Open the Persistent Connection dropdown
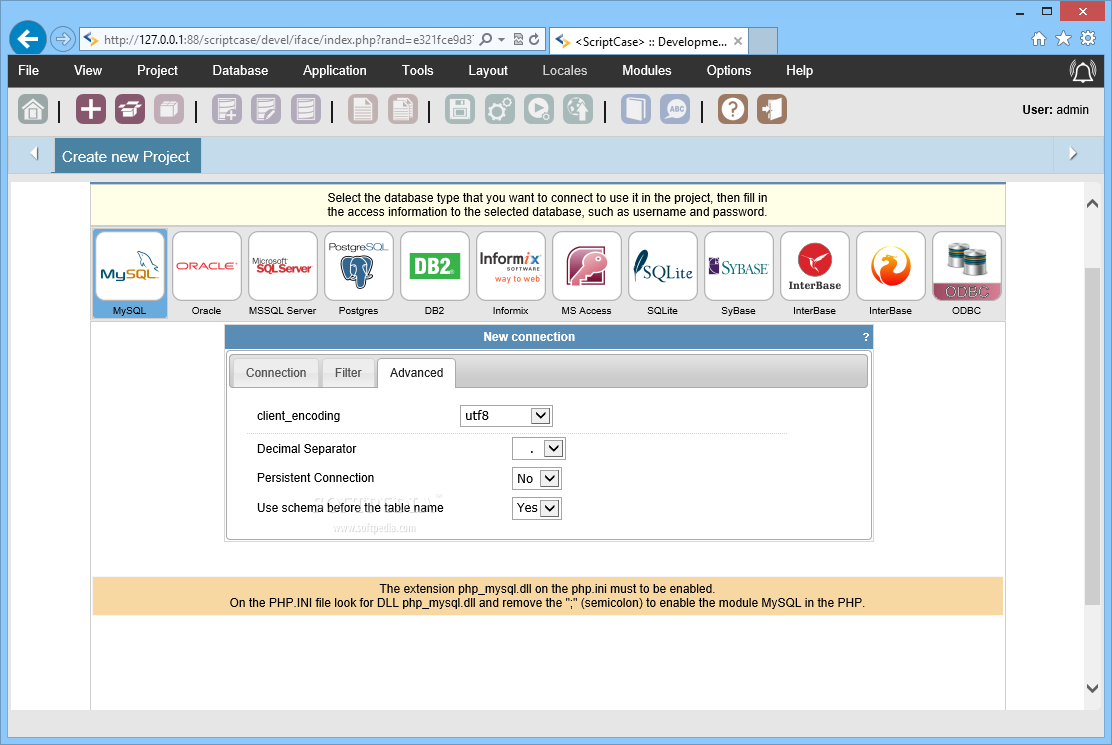Image resolution: width=1112 pixels, height=745 pixels. pos(537,478)
